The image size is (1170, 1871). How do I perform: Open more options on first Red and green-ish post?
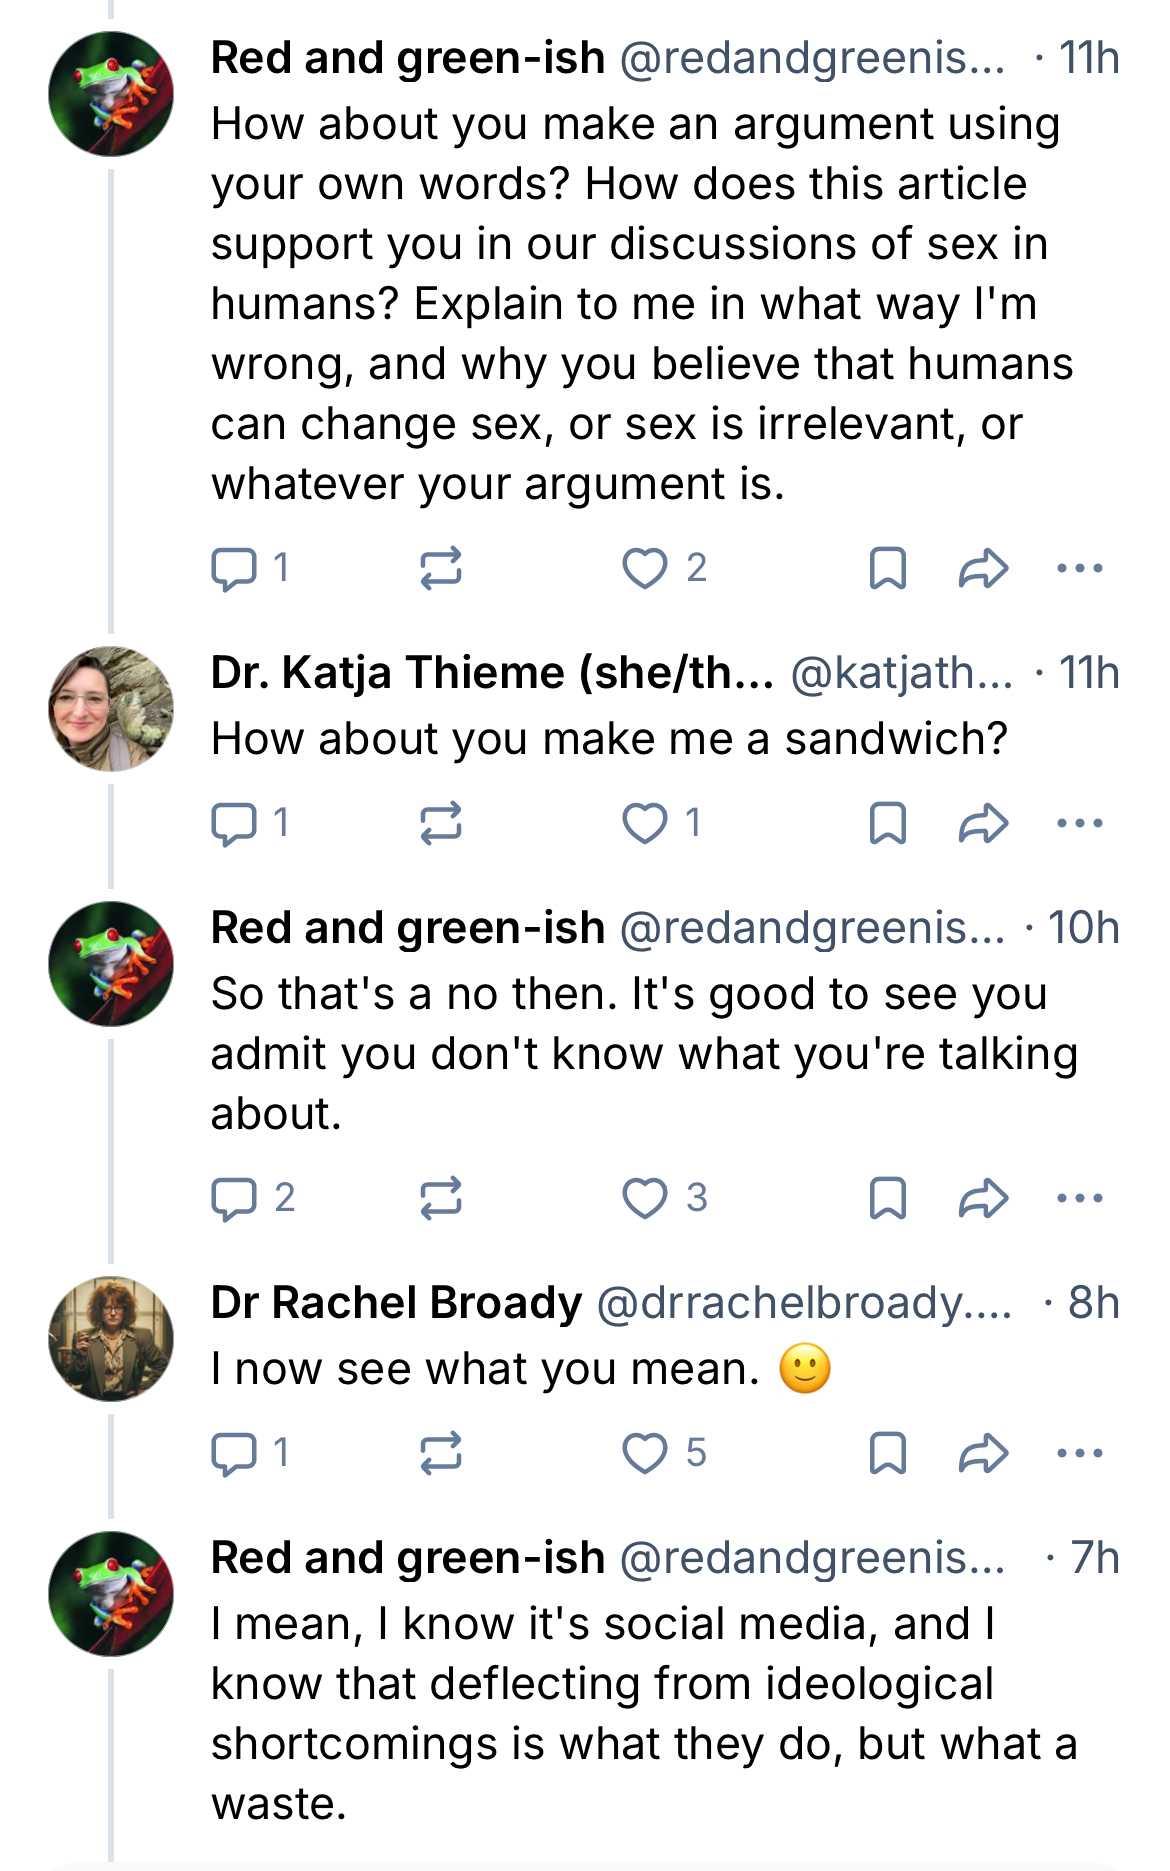point(1079,569)
